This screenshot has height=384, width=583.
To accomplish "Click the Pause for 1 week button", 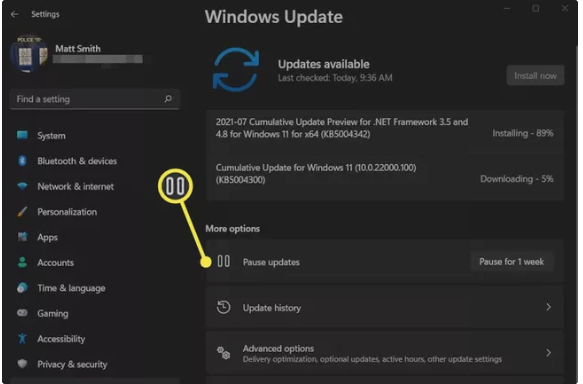I will tap(511, 262).
